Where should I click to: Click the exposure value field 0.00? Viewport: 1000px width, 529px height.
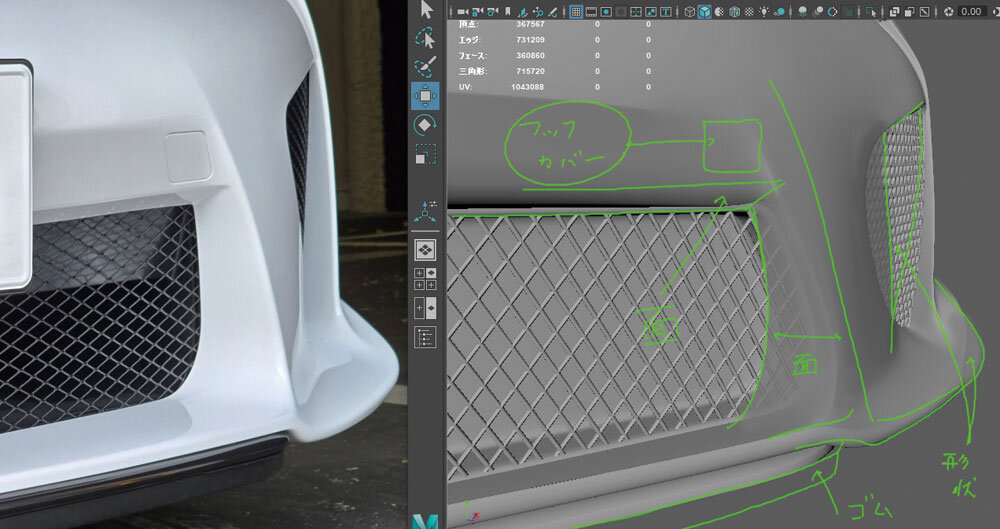970,12
